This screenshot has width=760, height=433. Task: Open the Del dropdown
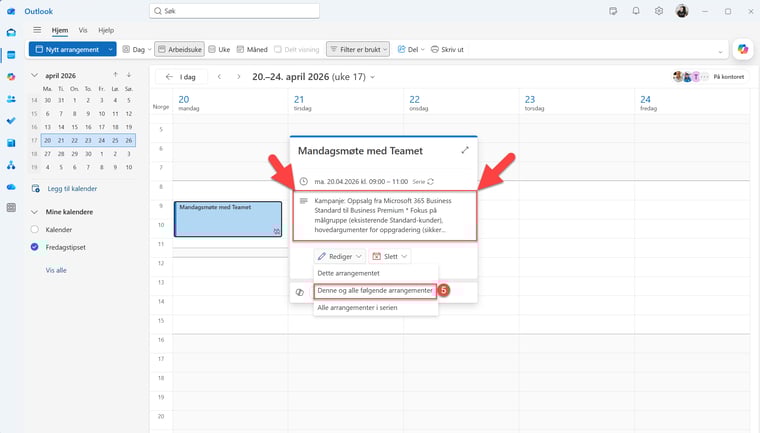point(411,49)
